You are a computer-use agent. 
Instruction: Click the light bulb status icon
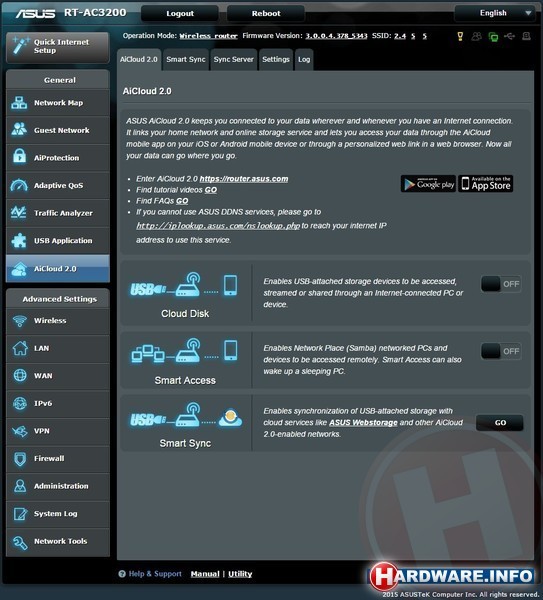pyautogui.click(x=460, y=36)
